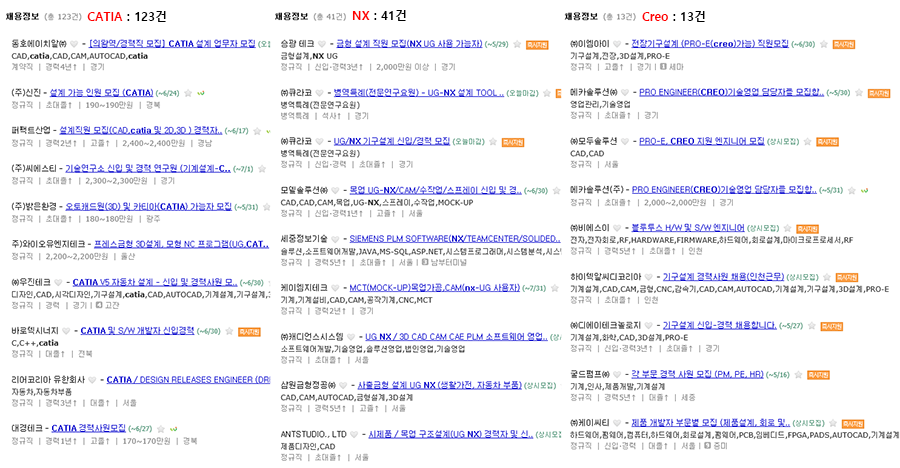Click heart icon next to 바로텍시너지
This screenshot has width=900, height=468.
click(x=66, y=331)
